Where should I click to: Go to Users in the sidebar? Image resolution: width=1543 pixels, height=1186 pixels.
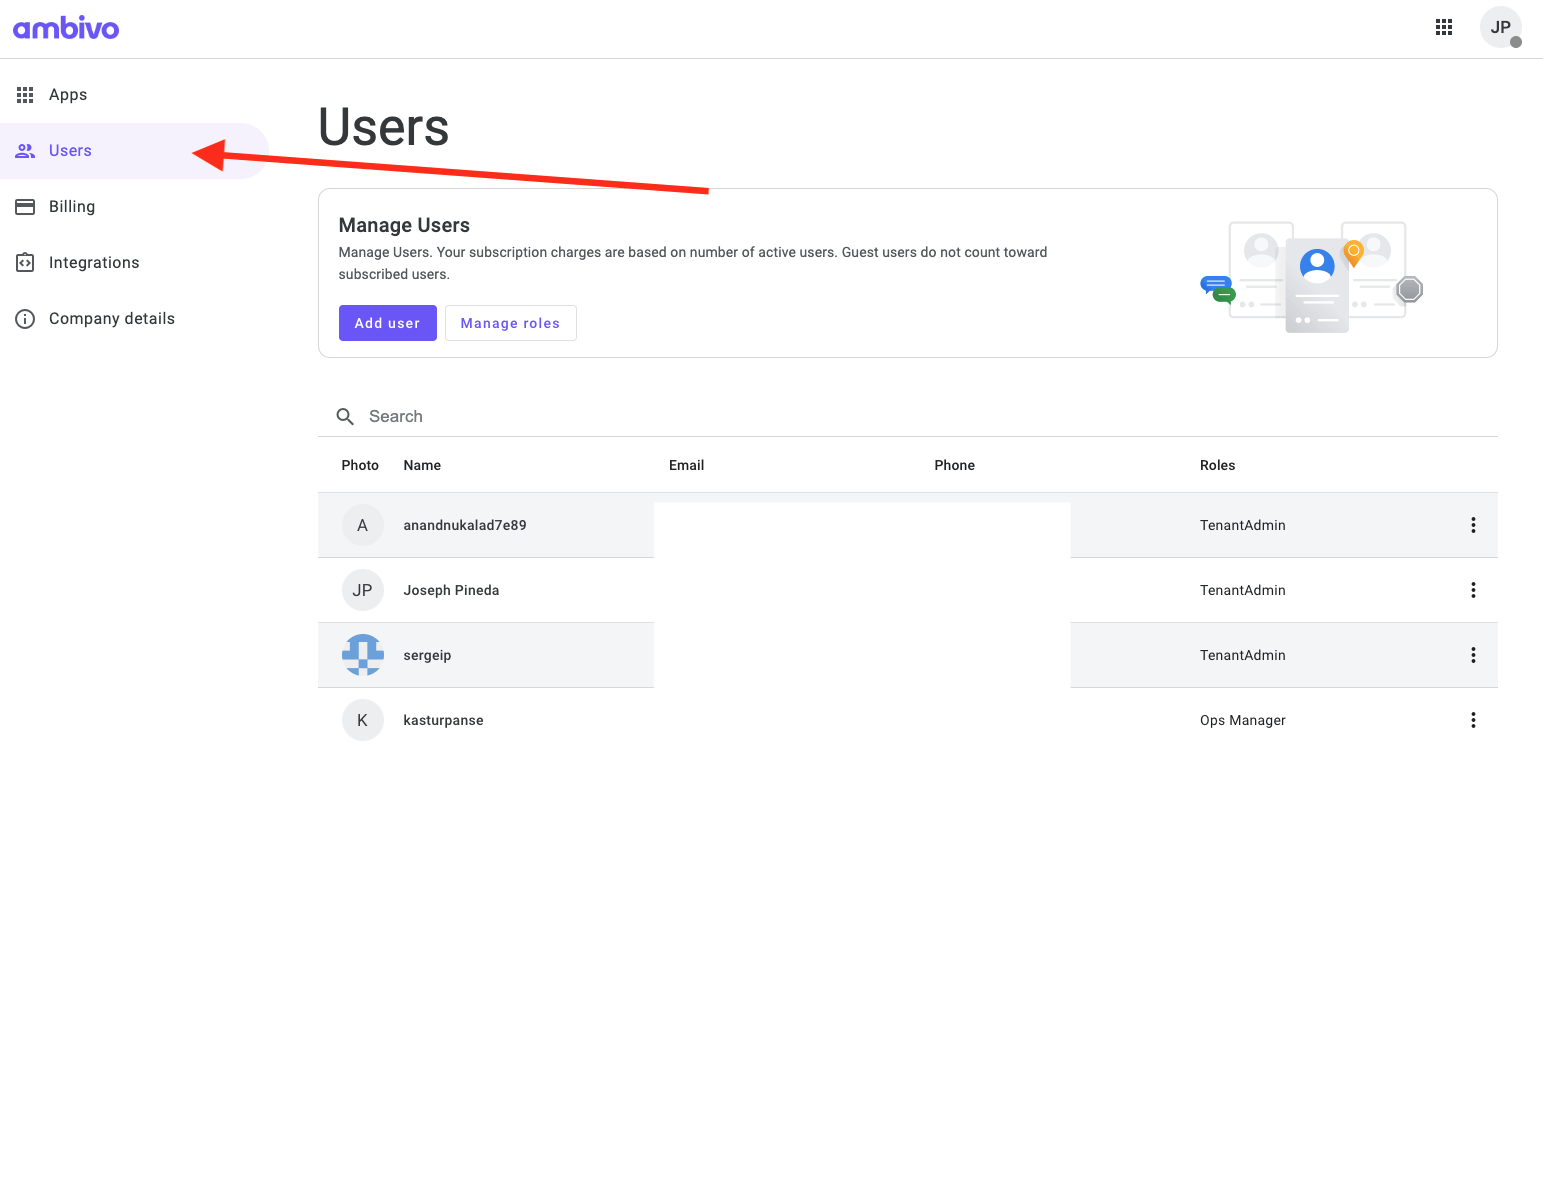[70, 151]
